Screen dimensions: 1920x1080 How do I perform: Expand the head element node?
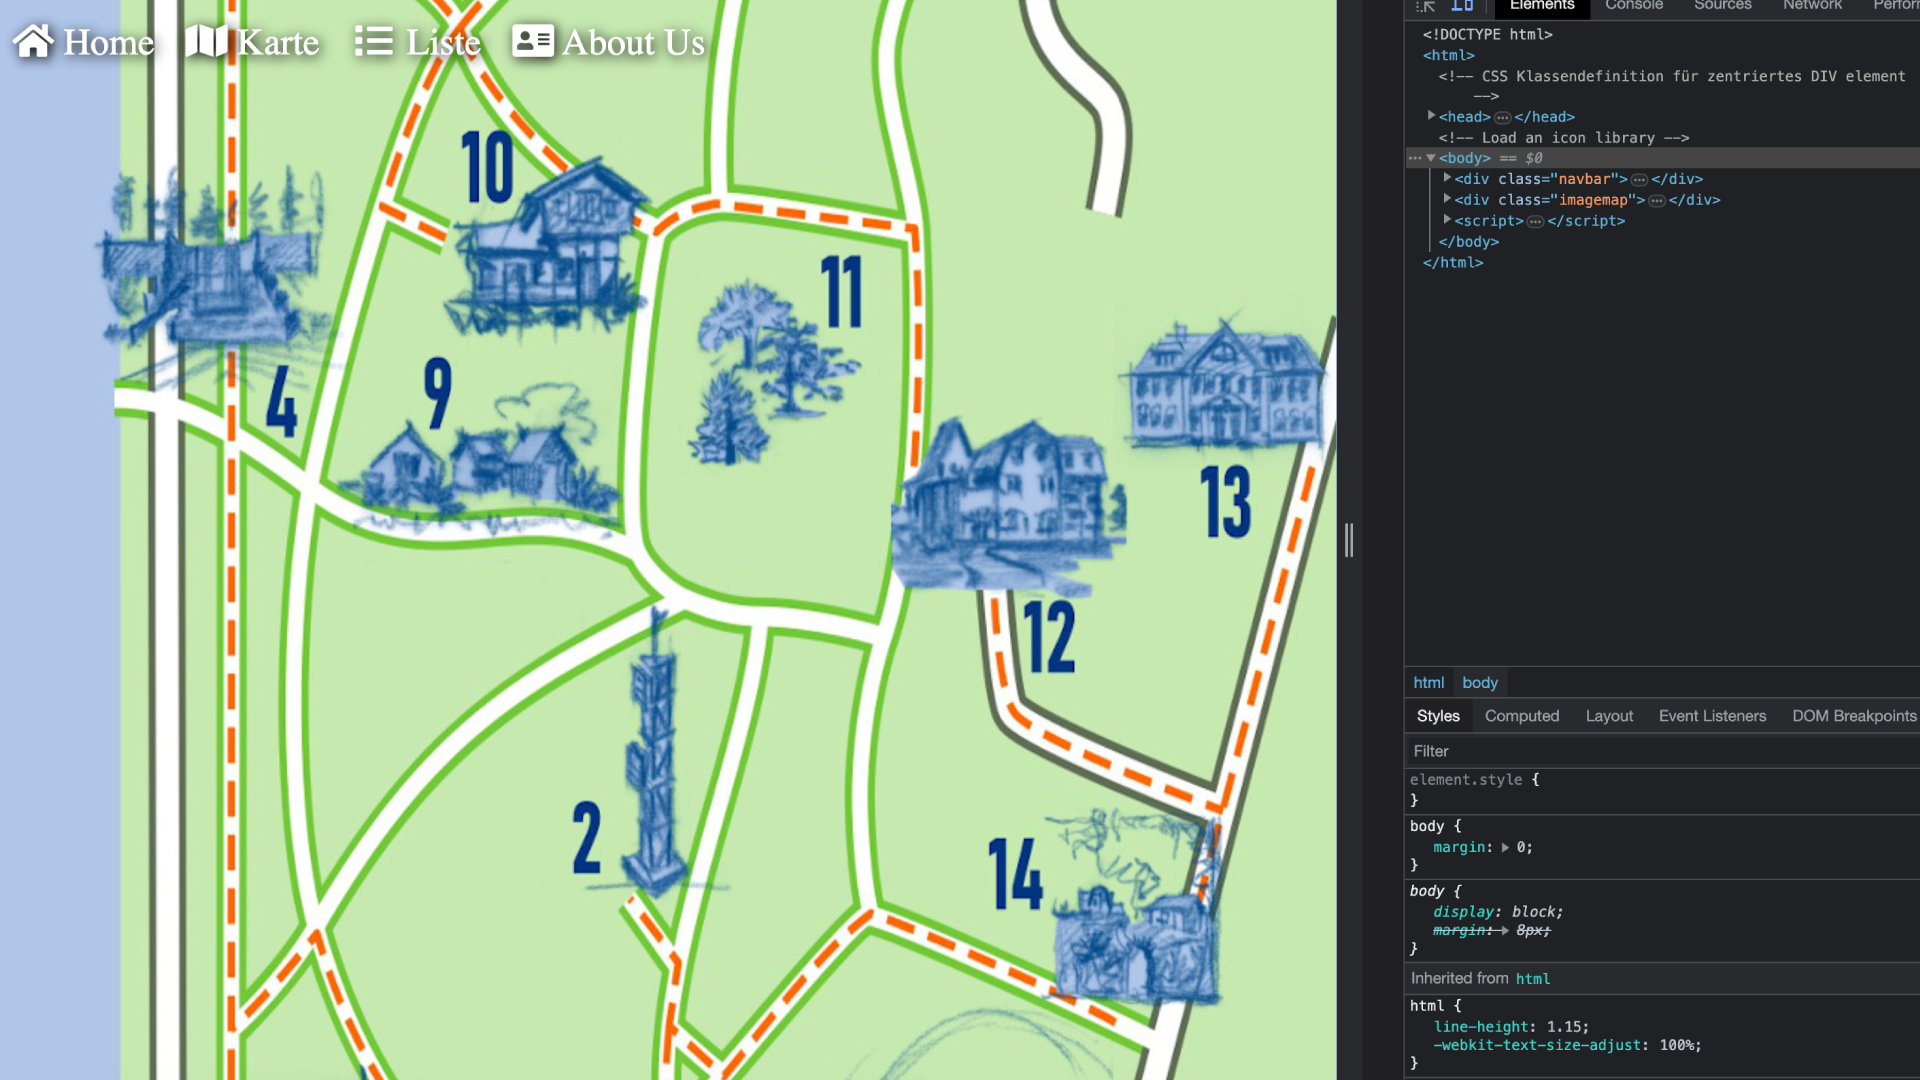(1431, 116)
